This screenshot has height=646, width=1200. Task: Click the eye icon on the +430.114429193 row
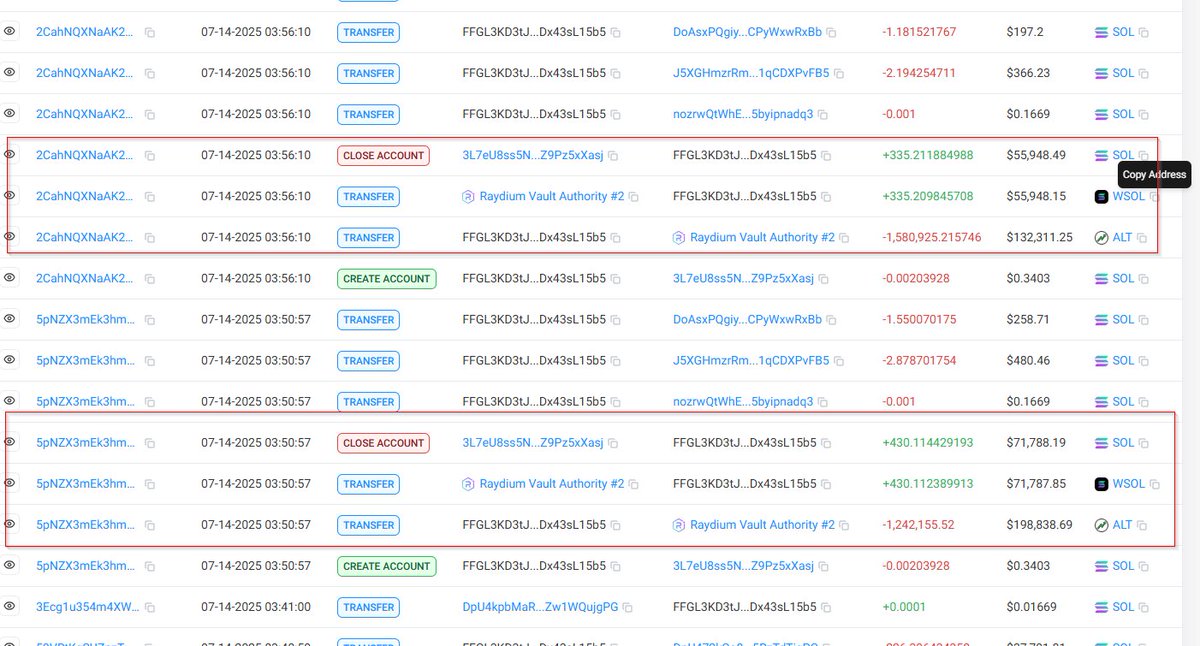point(9,442)
